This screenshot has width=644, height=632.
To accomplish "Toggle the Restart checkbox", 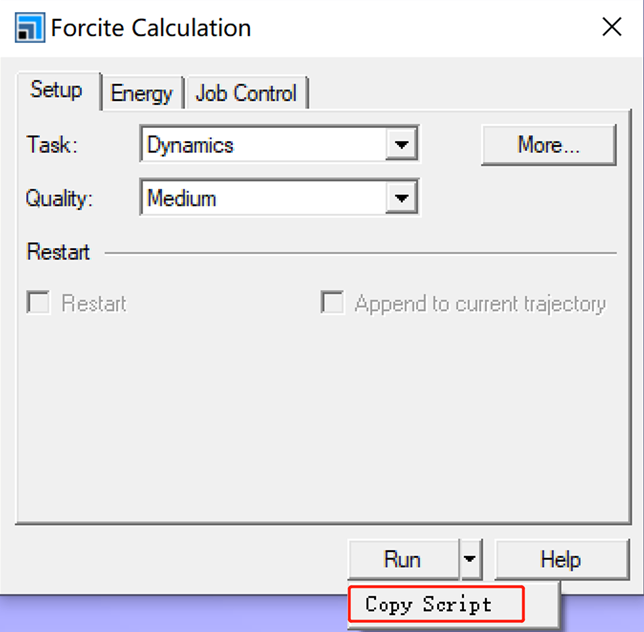I will (x=39, y=303).
